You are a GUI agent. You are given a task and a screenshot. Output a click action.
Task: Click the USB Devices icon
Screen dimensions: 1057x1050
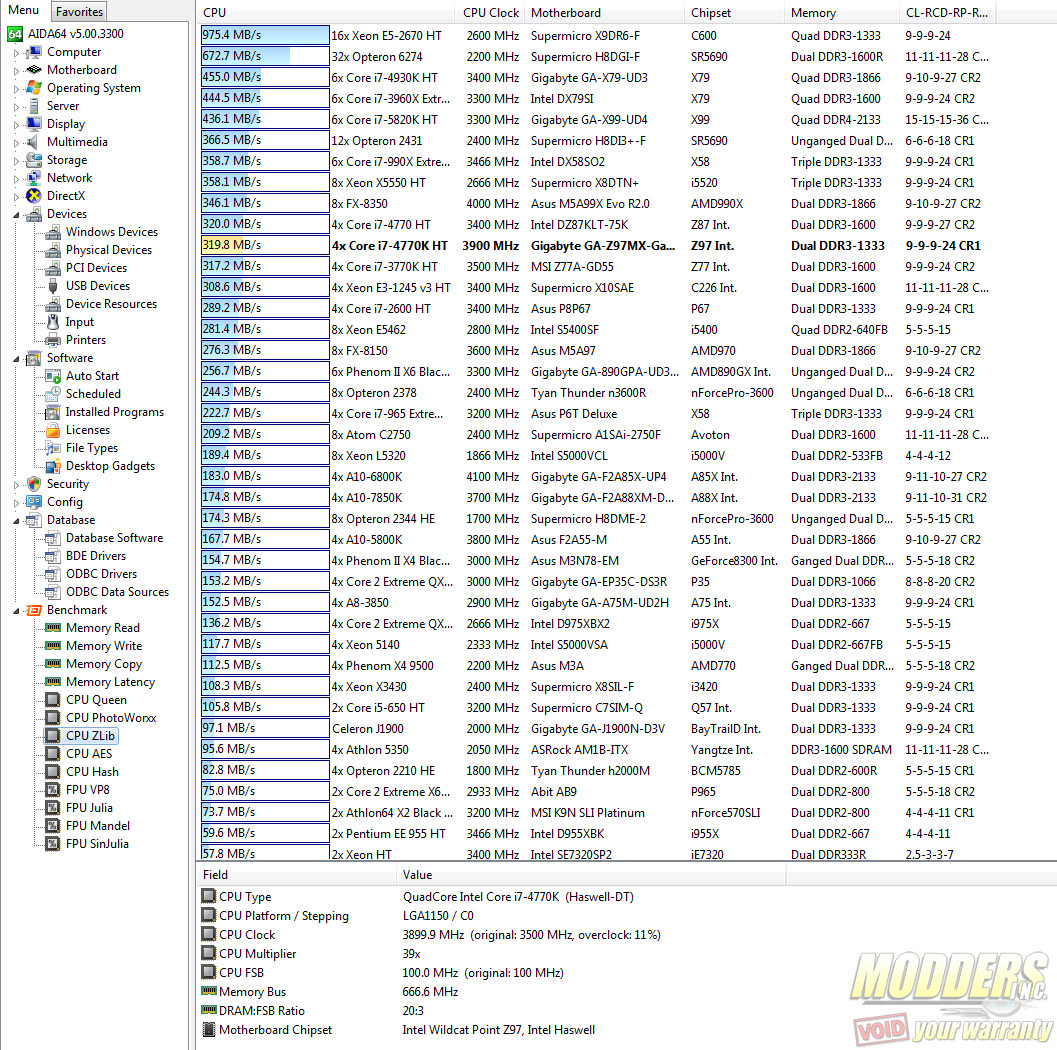53,286
